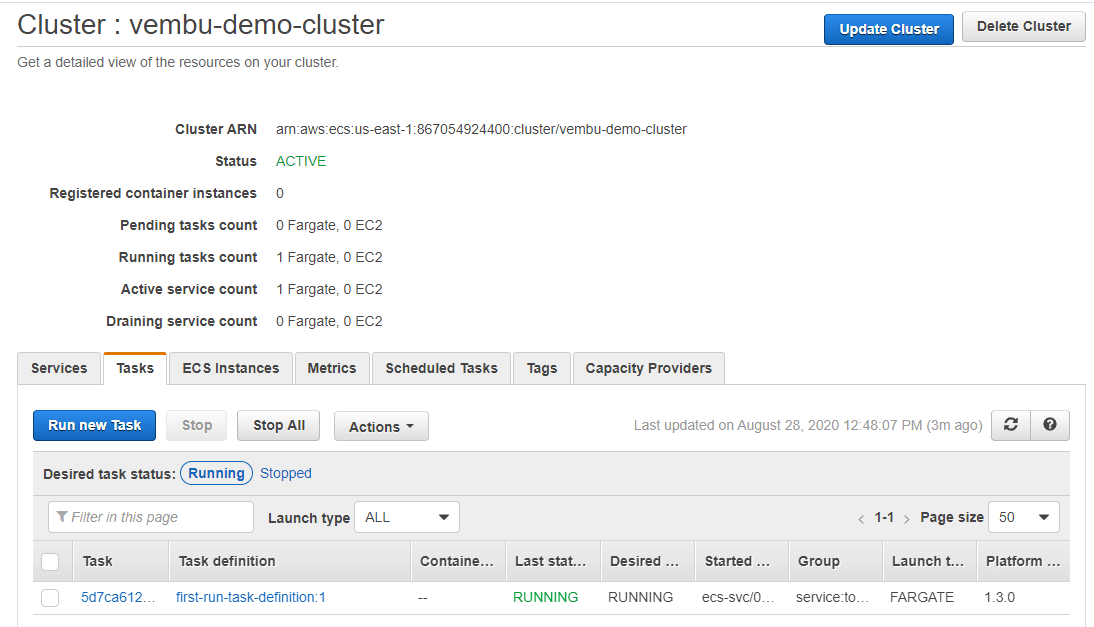Open Launch type ALL dropdown

tap(407, 518)
